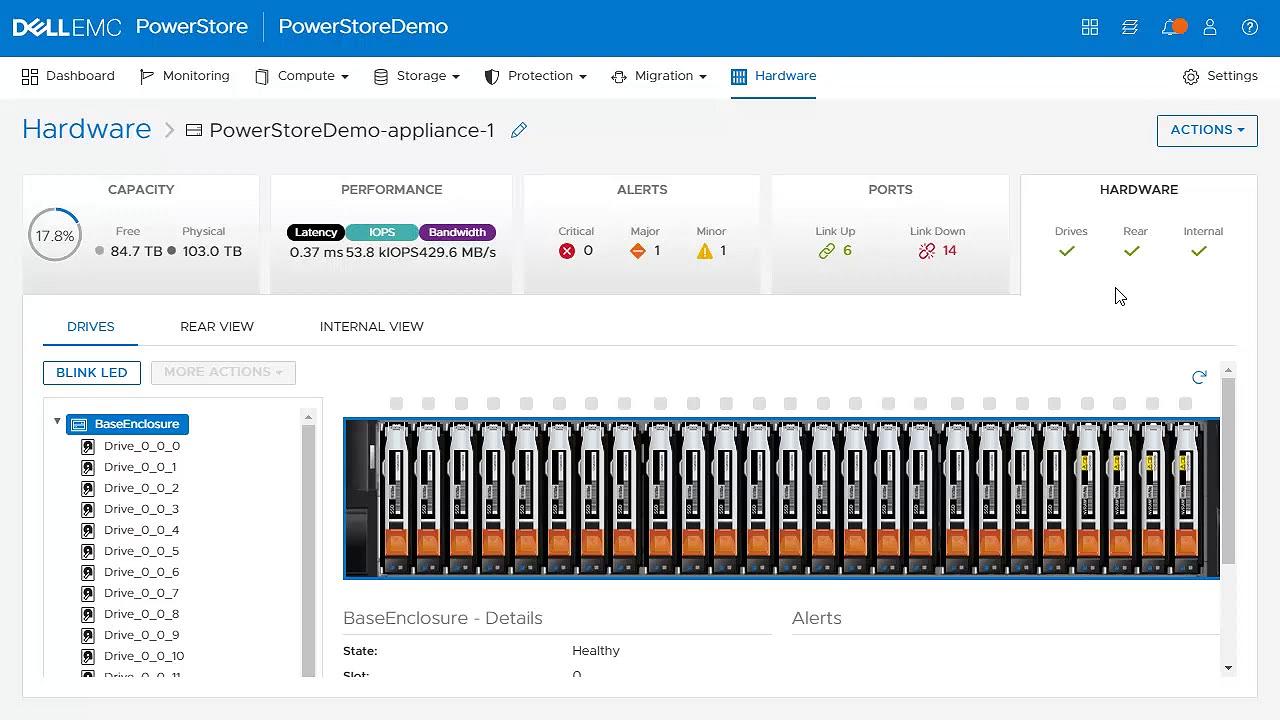Toggle the IOPS performance pill
The width and height of the screenshot is (1280, 720).
(382, 232)
